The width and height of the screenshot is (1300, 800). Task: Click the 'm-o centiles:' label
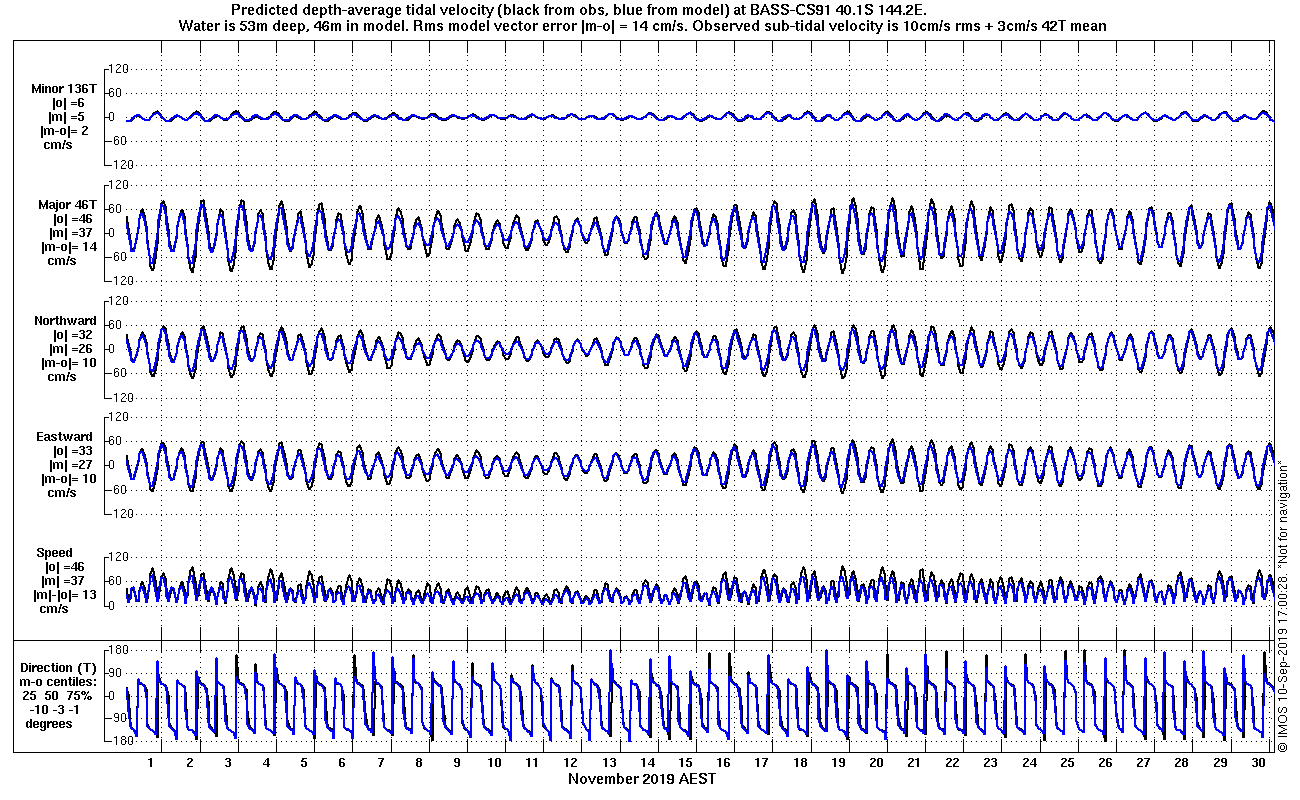tap(60, 682)
